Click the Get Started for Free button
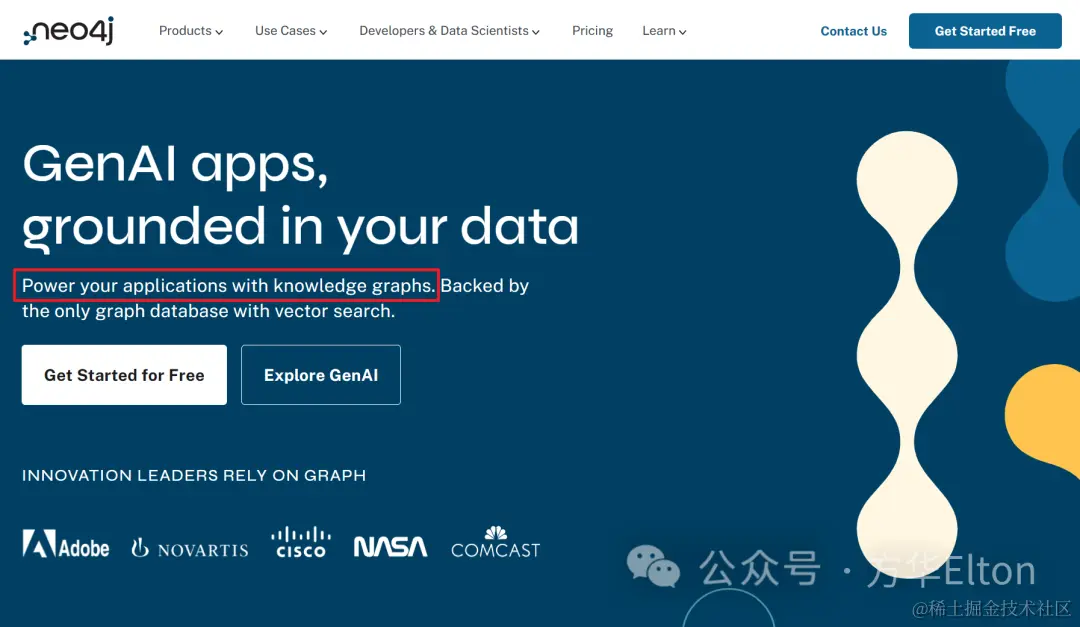 tap(124, 375)
